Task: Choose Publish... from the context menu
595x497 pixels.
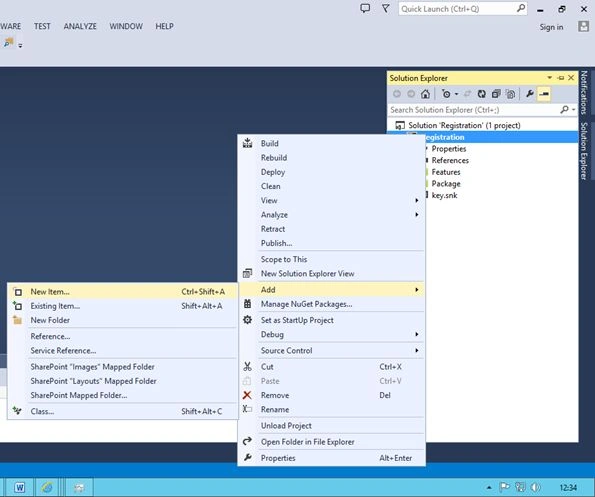Action: click(x=331, y=243)
